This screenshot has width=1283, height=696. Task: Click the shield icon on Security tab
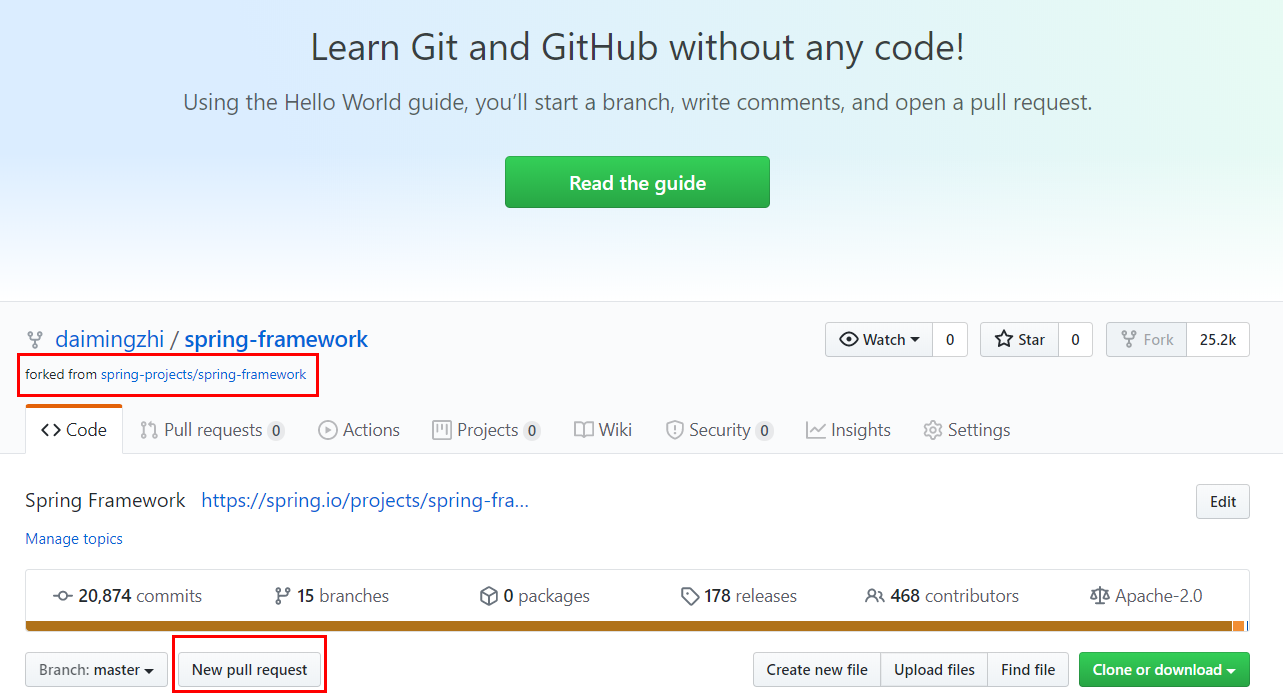coord(675,430)
